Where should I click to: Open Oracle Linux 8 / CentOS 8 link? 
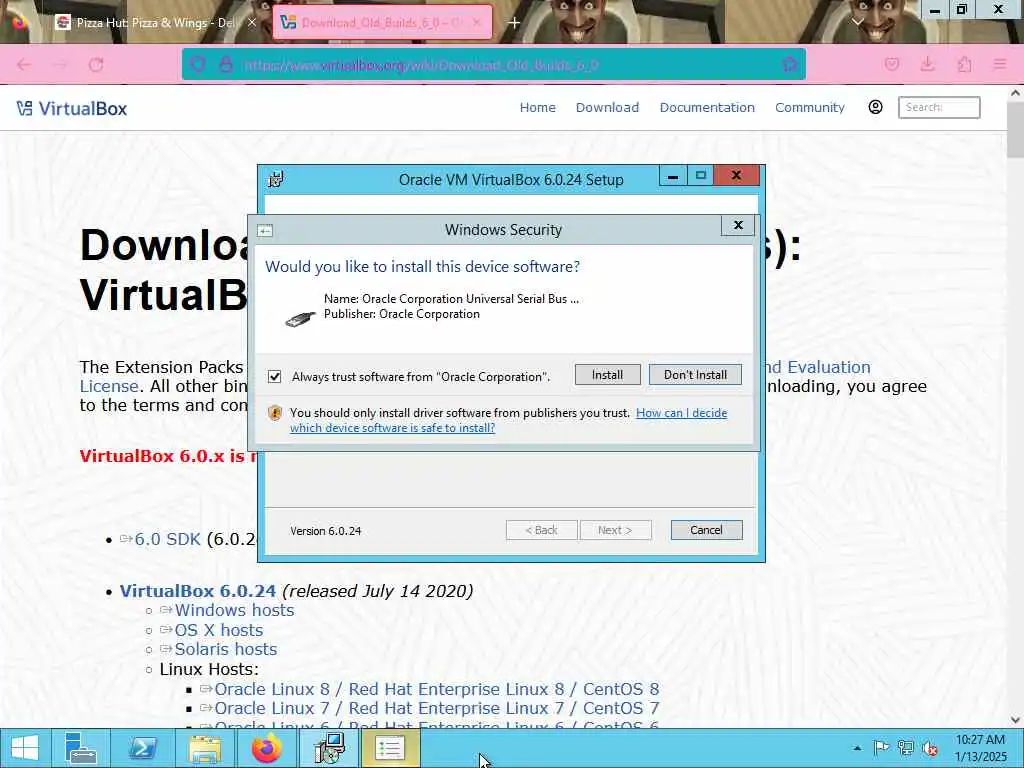(x=436, y=689)
